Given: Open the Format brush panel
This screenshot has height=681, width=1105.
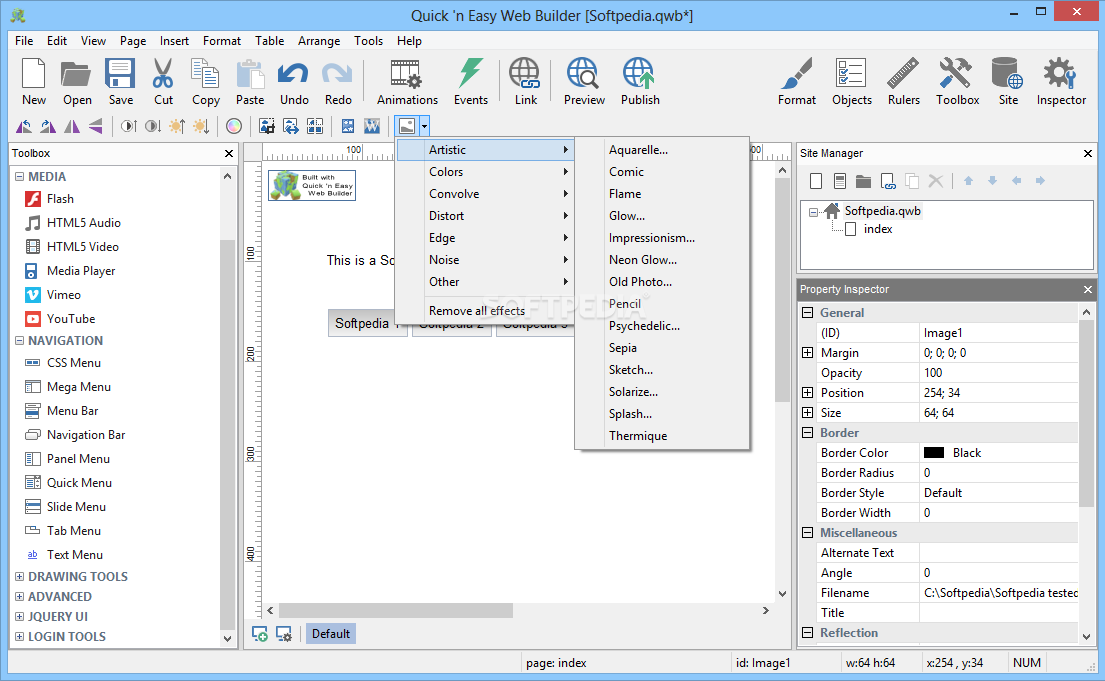Looking at the screenshot, I should [797, 81].
